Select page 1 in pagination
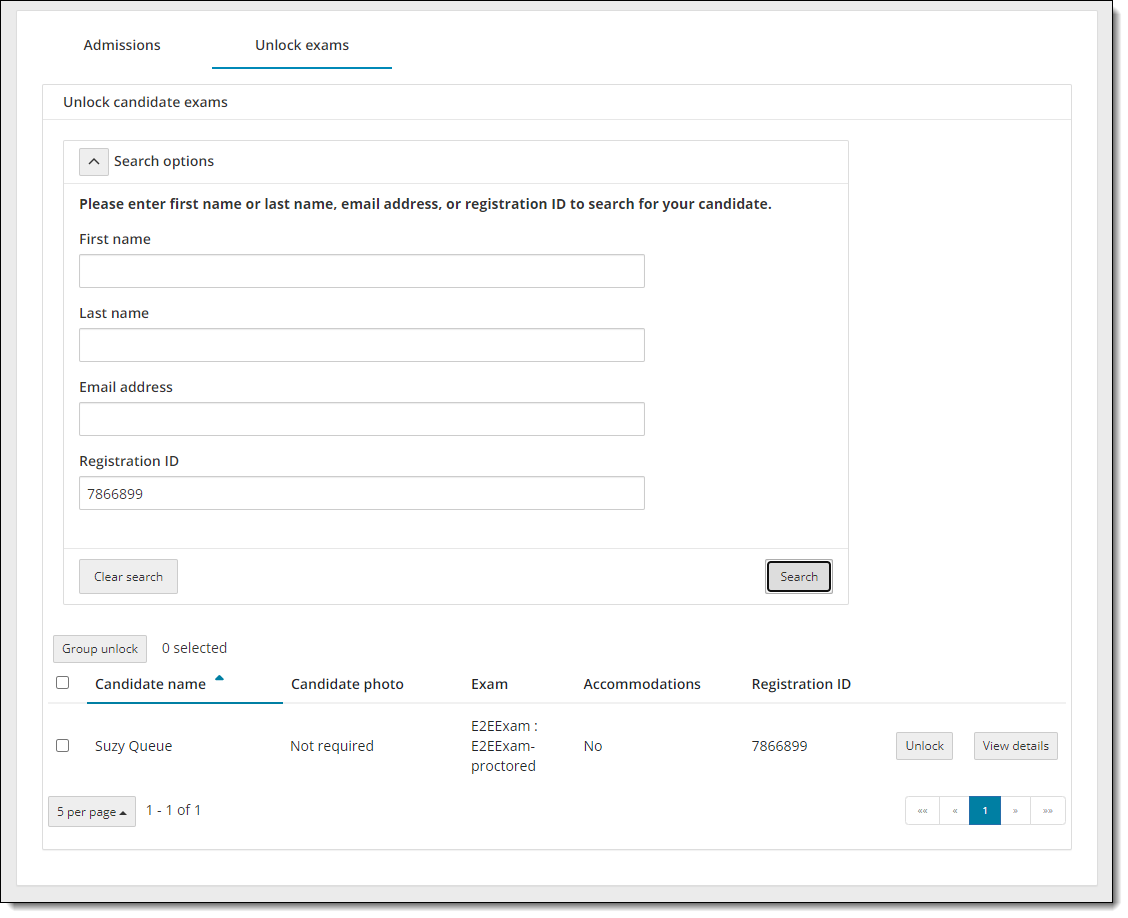The height and width of the screenshot is (918, 1128). (x=985, y=811)
